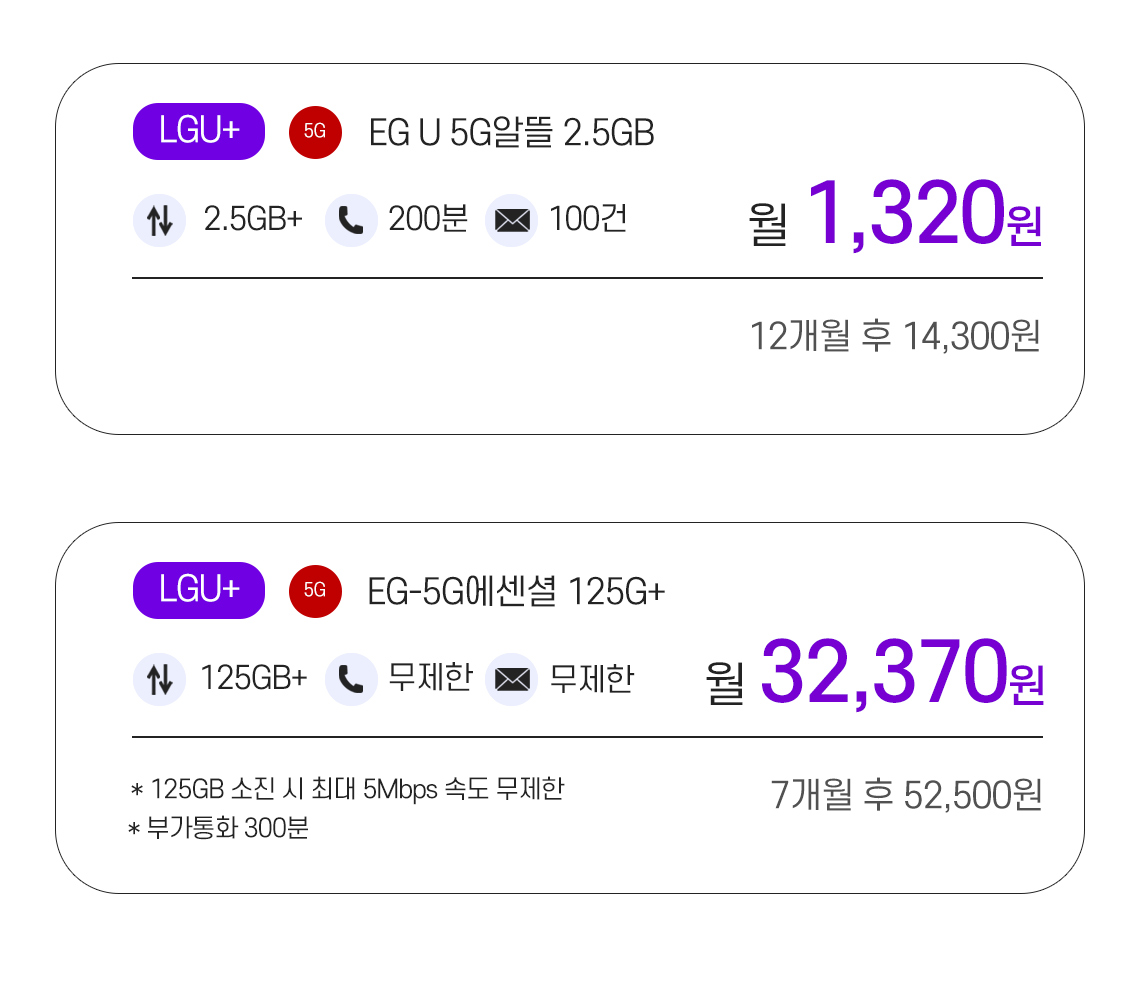1140x1001 pixels.
Task: Click the LGU+ badge on second plan
Action: point(198,590)
